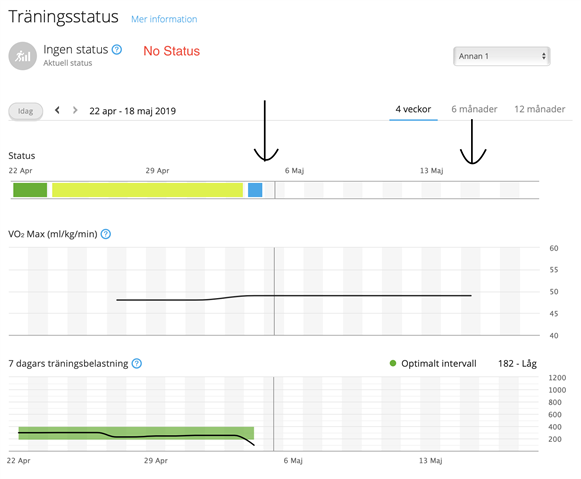Go to previous date range arrow
581x479 pixels.
[57, 110]
